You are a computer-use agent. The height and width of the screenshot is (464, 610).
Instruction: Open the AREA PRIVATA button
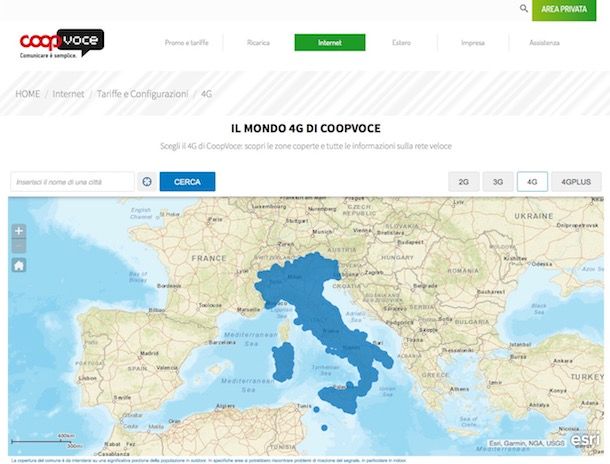coord(564,9)
